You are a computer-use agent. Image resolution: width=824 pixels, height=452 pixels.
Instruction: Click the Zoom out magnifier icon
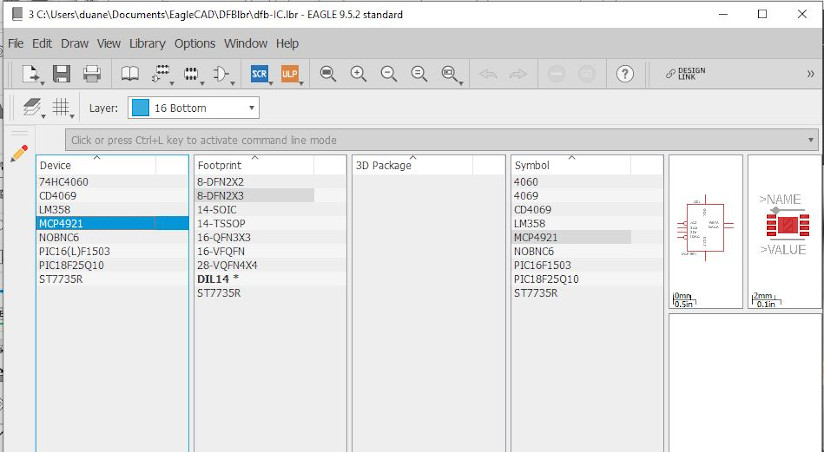click(389, 74)
